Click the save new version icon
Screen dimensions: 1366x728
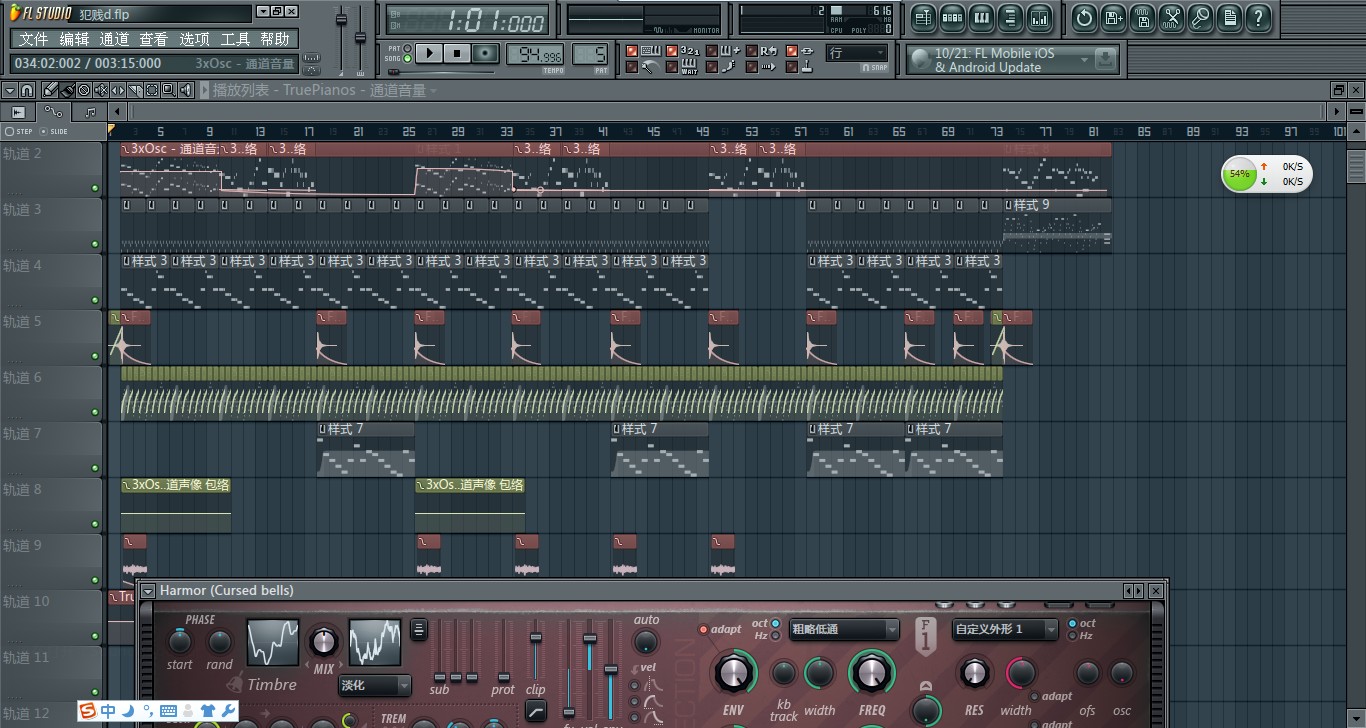pyautogui.click(x=1113, y=17)
